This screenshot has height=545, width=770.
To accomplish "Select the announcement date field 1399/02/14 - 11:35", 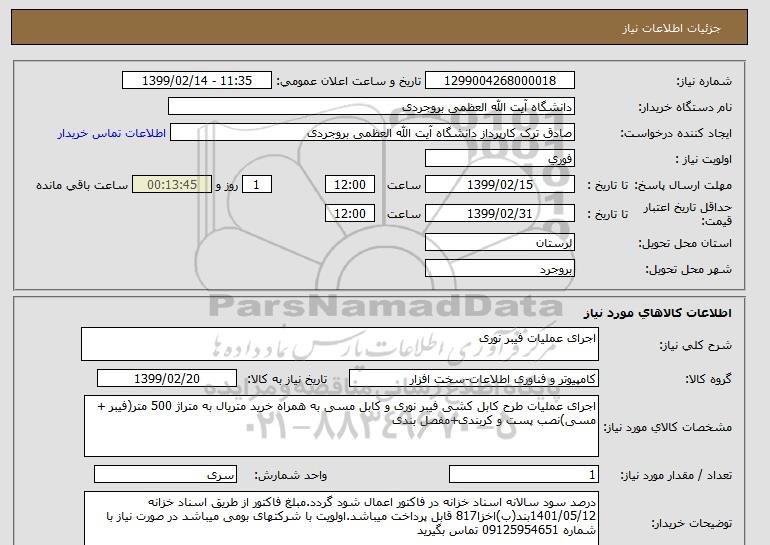I will click(197, 81).
